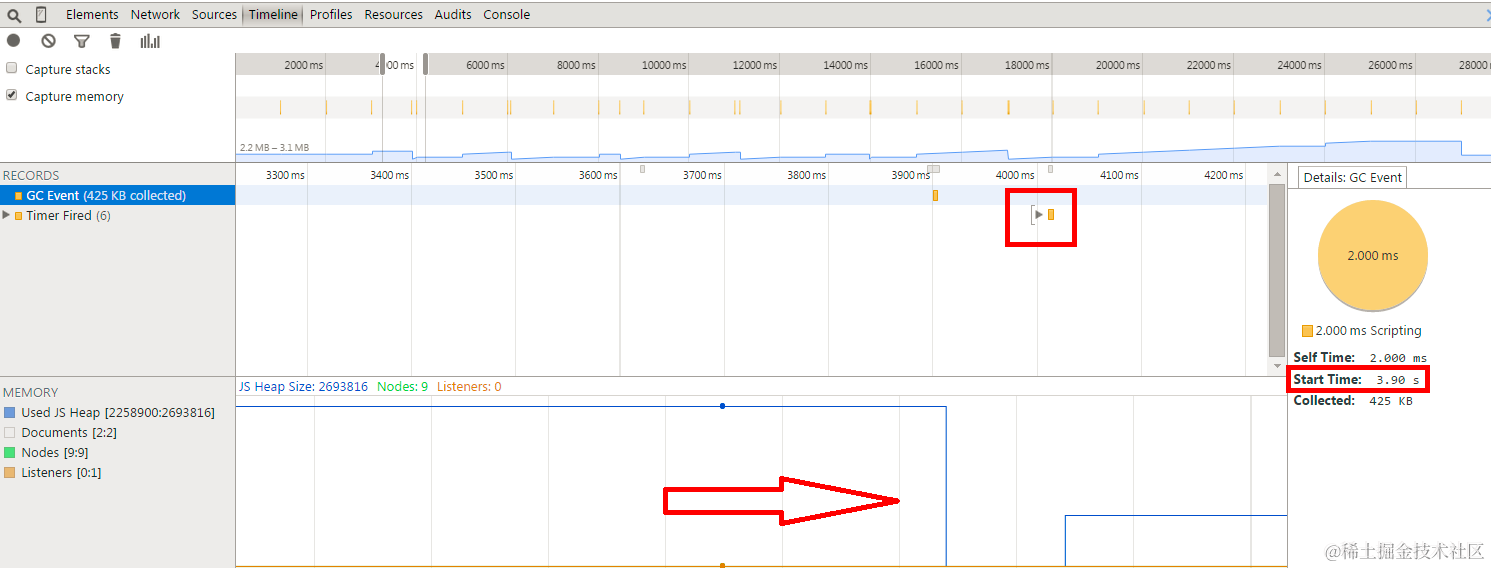This screenshot has width=1491, height=568.
Task: Toggle Listeners counter checkbox
Action: (10, 472)
